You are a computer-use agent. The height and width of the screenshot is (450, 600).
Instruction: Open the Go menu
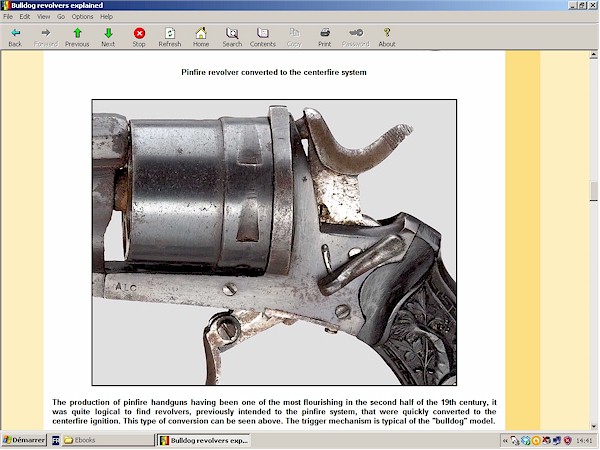click(61, 16)
